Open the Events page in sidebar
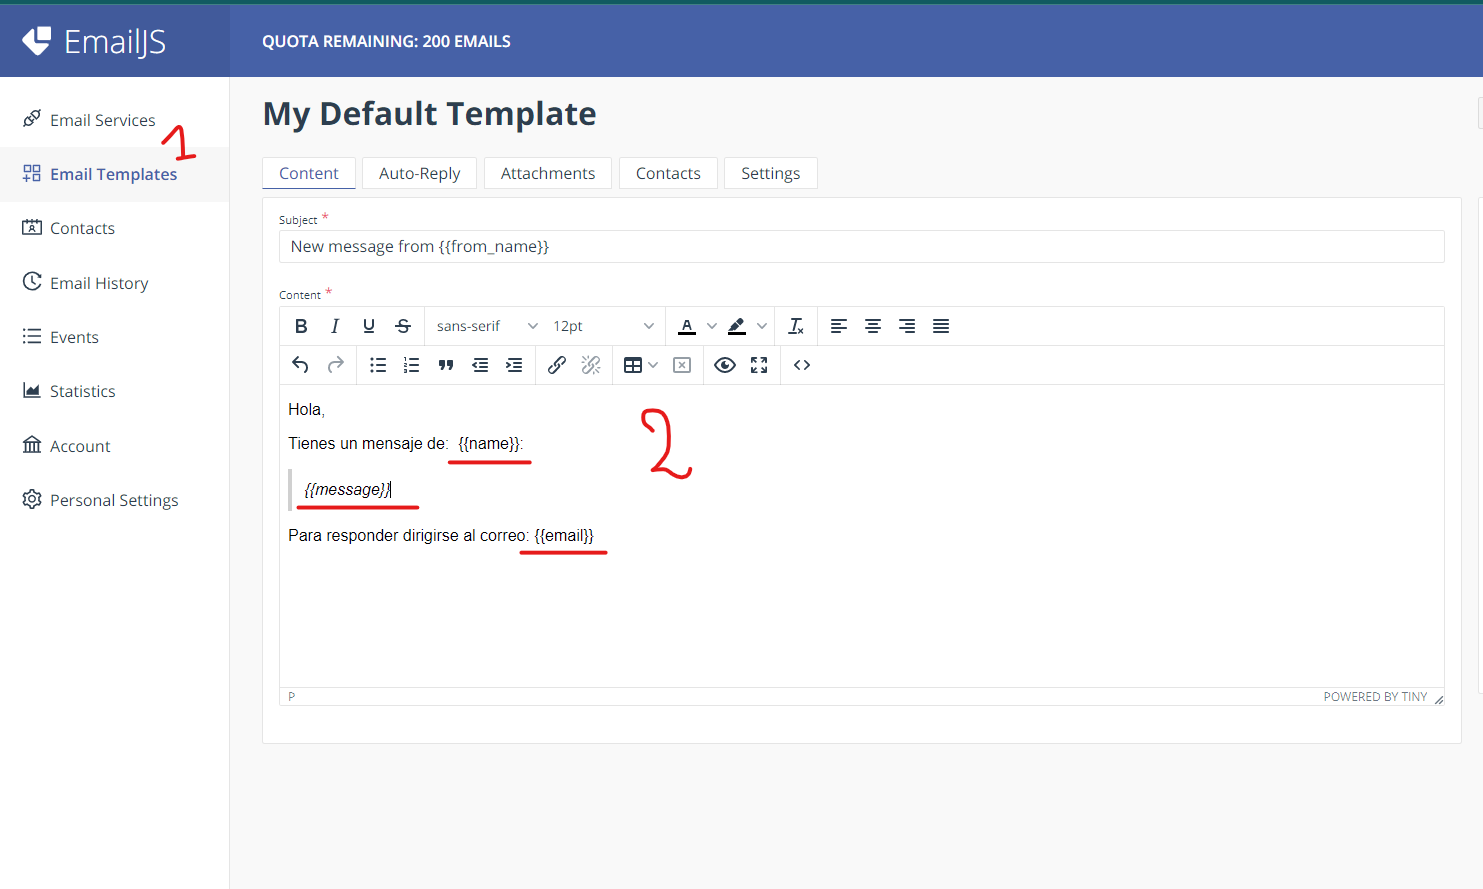The height and width of the screenshot is (889, 1483). click(x=74, y=337)
